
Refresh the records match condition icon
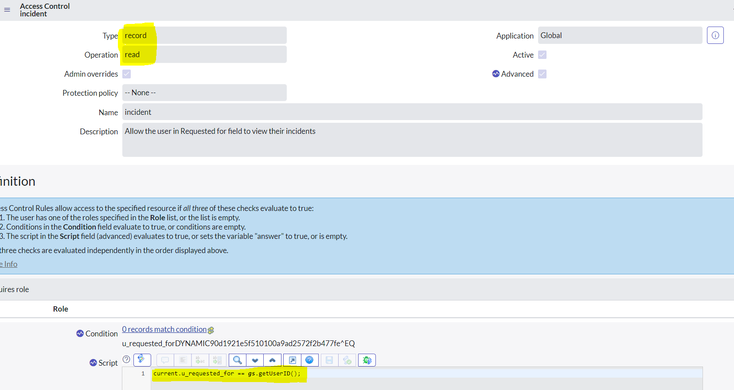tap(211, 330)
